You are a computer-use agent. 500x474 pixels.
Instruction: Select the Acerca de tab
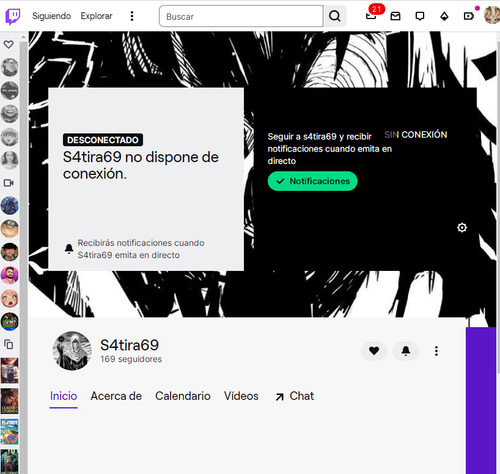click(x=116, y=396)
